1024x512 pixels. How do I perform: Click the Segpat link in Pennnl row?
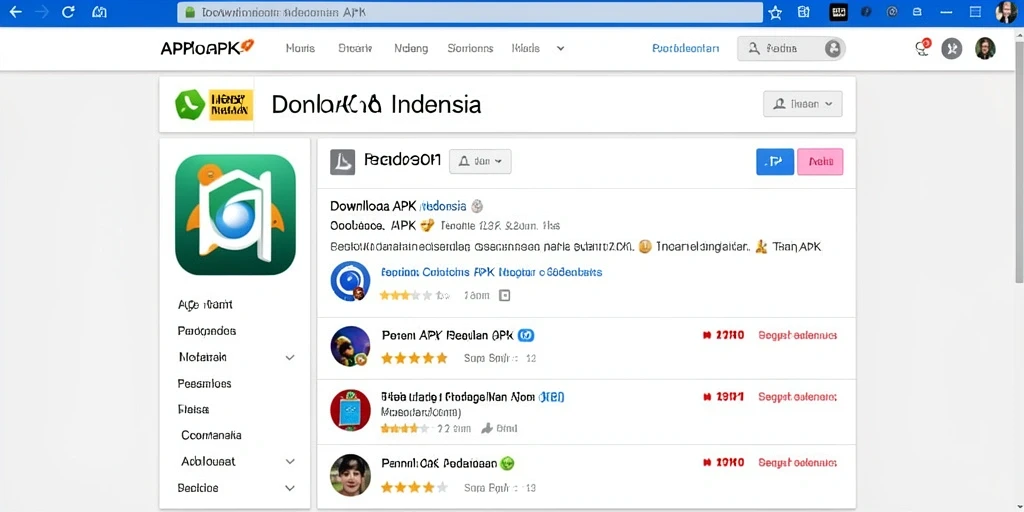tap(797, 462)
